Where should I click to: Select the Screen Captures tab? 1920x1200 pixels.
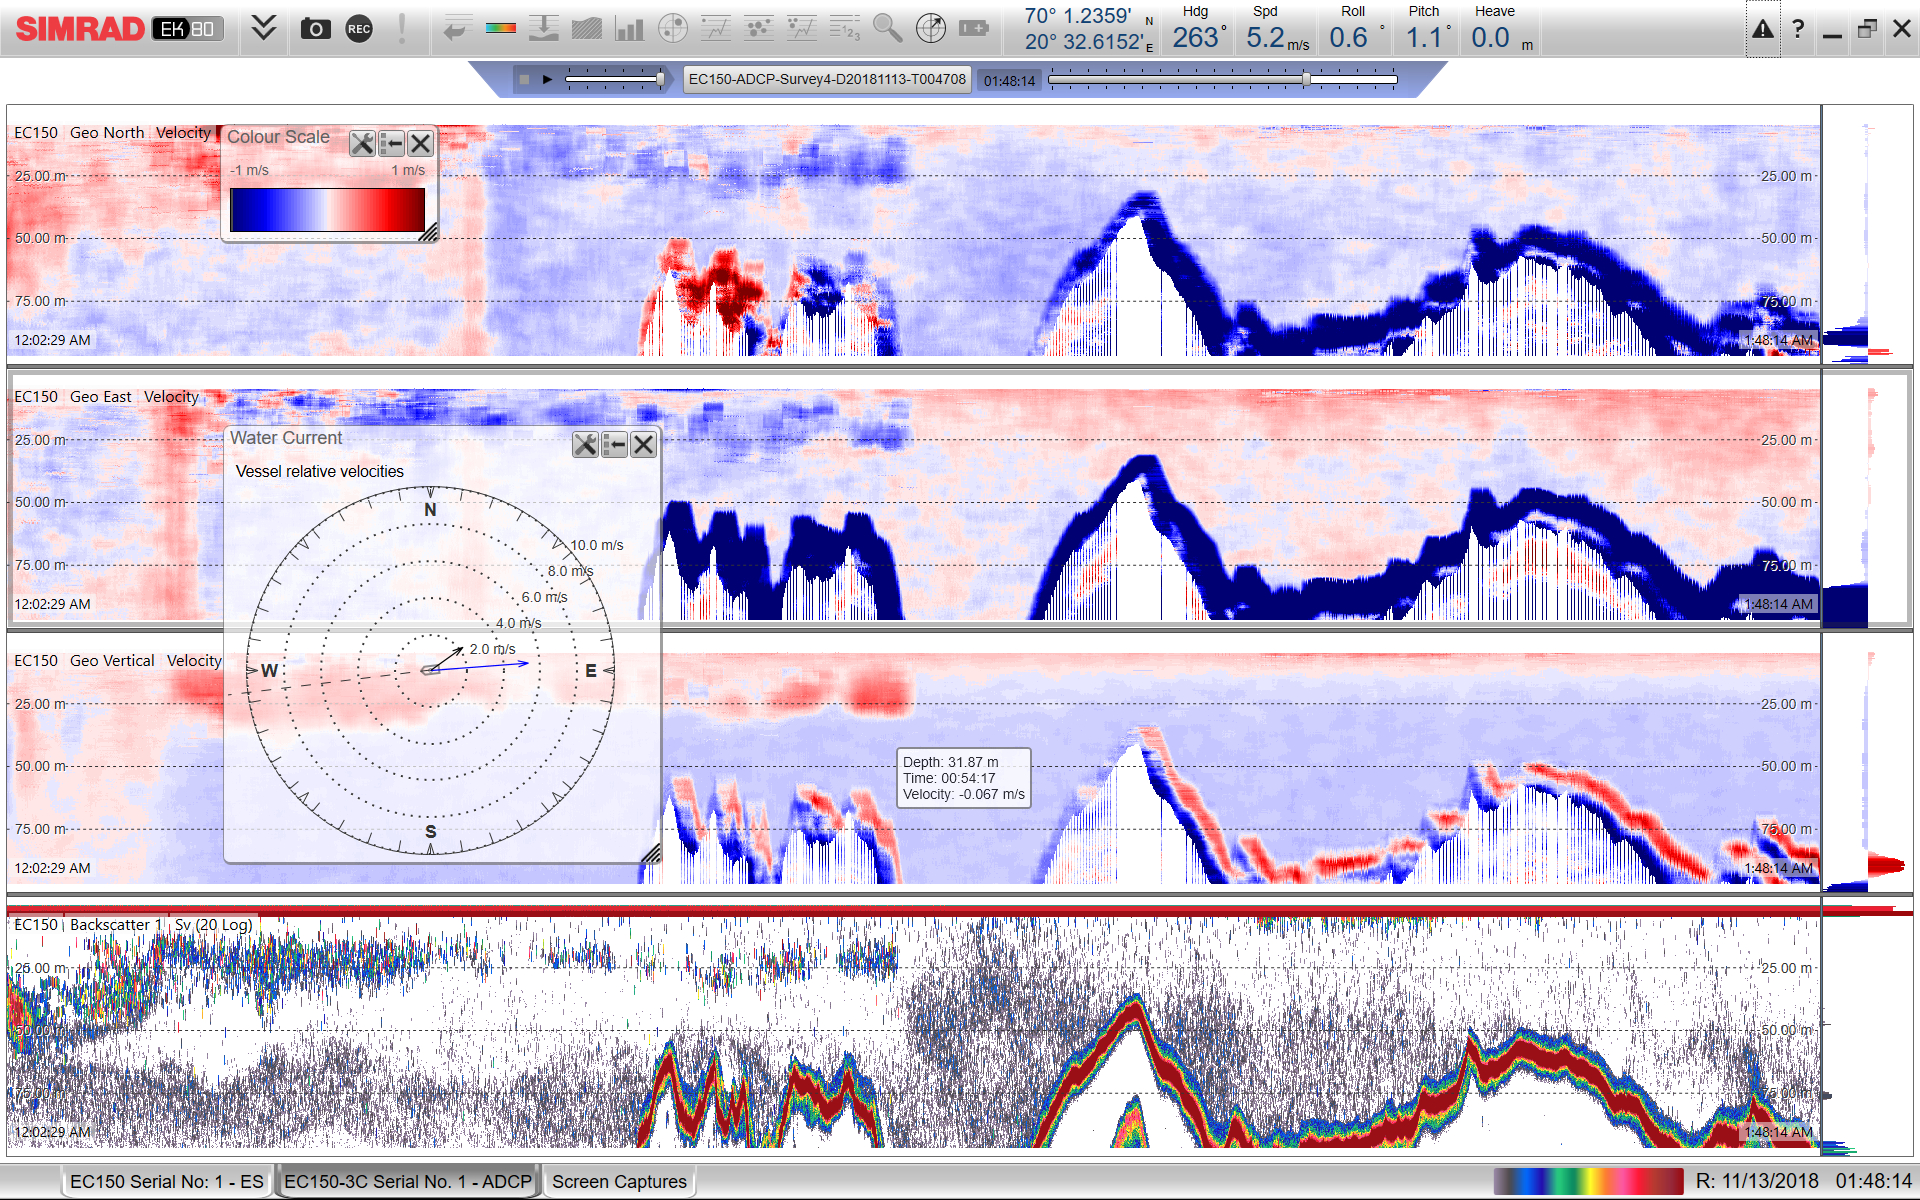point(619,1181)
